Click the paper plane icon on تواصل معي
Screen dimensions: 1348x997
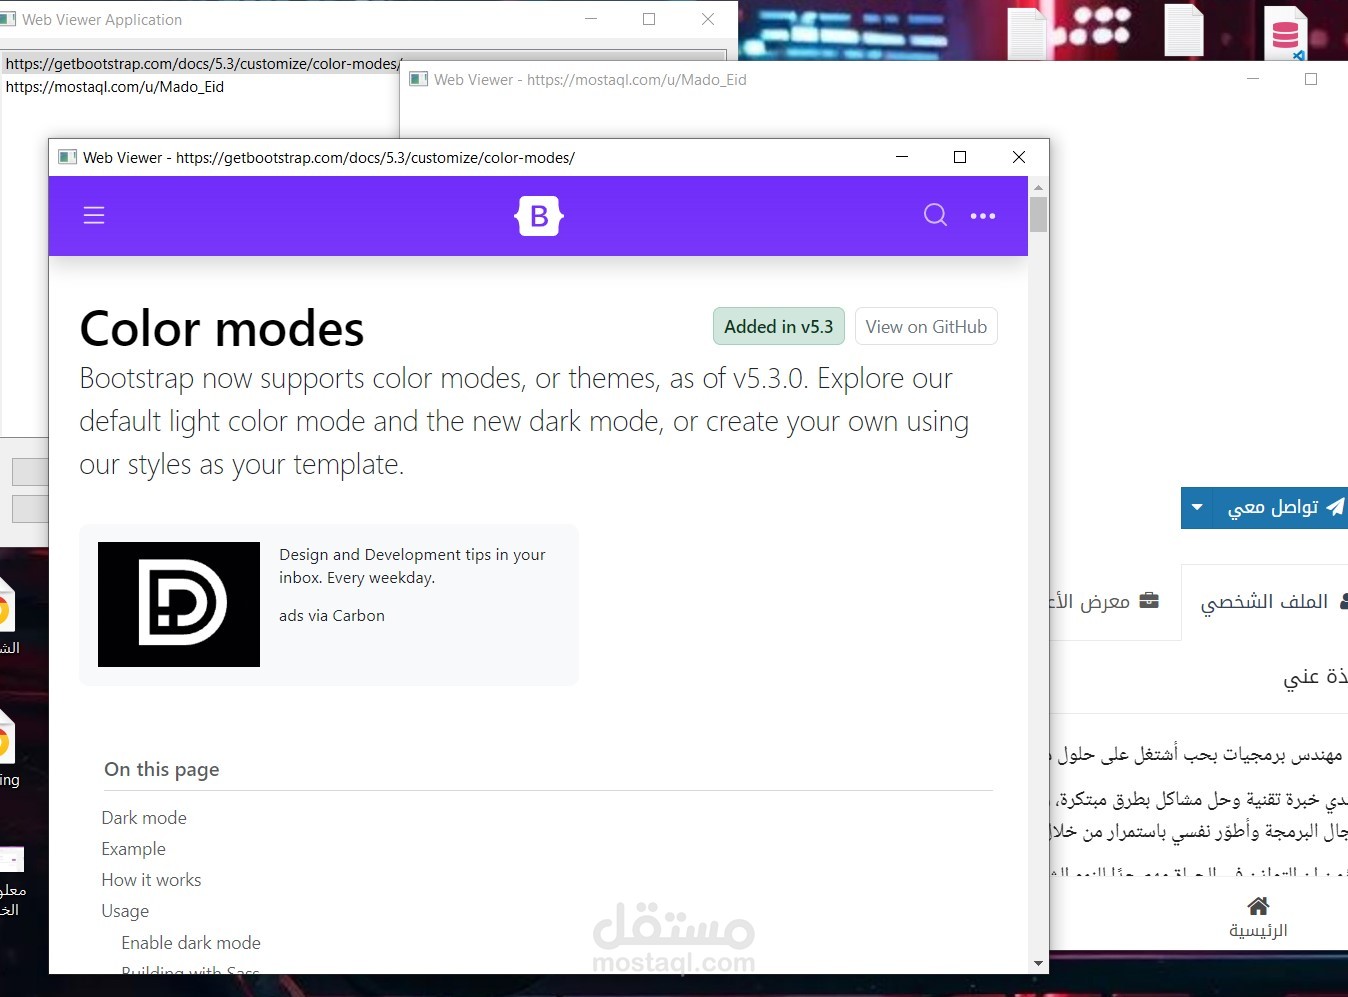[1335, 507]
